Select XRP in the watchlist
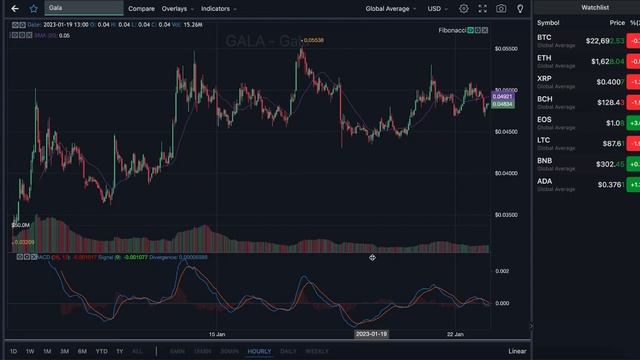 point(588,82)
